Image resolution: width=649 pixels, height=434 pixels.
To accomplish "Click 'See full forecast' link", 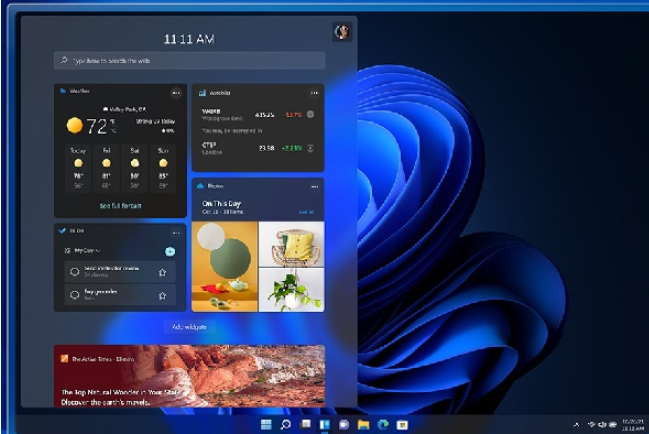I will [120, 206].
